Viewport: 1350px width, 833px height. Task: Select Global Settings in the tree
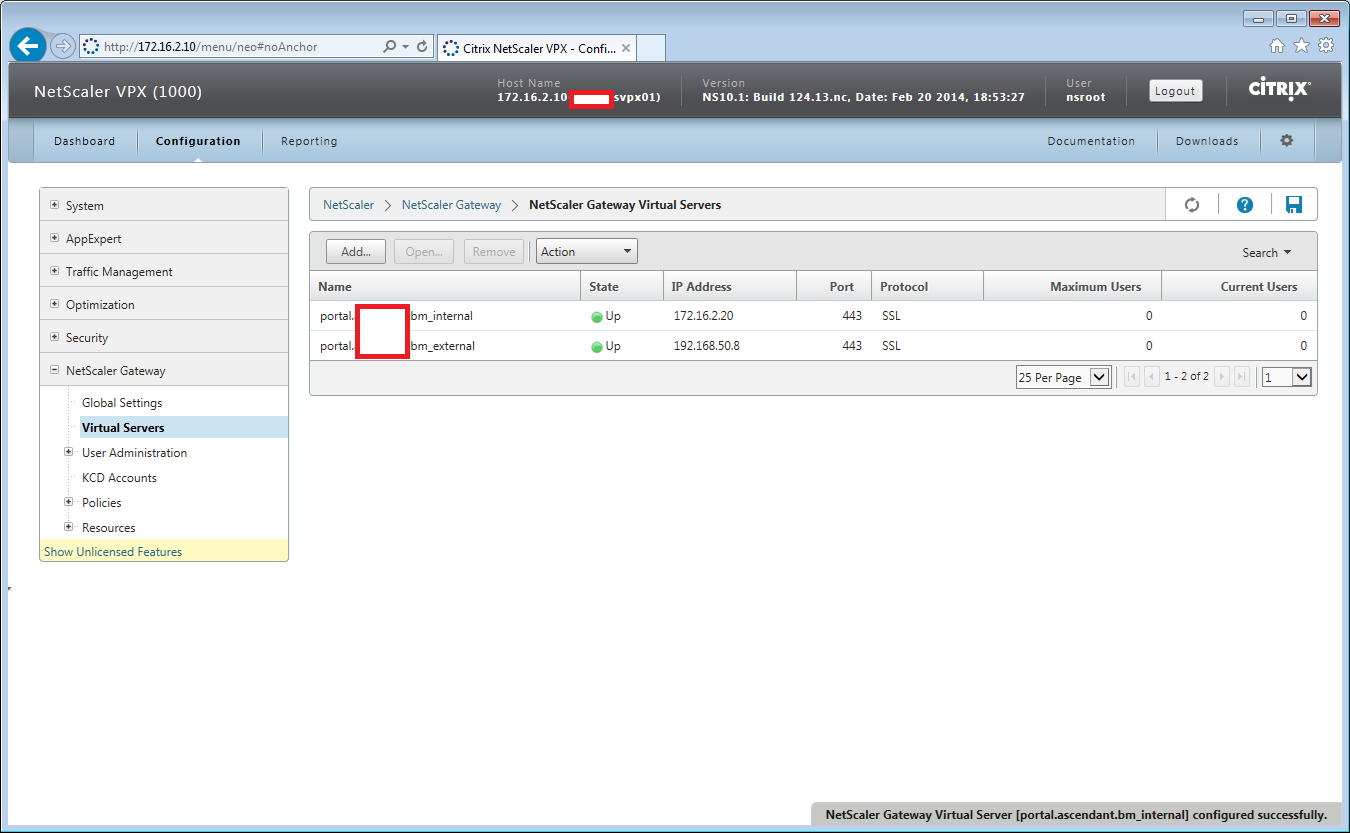tap(122, 402)
